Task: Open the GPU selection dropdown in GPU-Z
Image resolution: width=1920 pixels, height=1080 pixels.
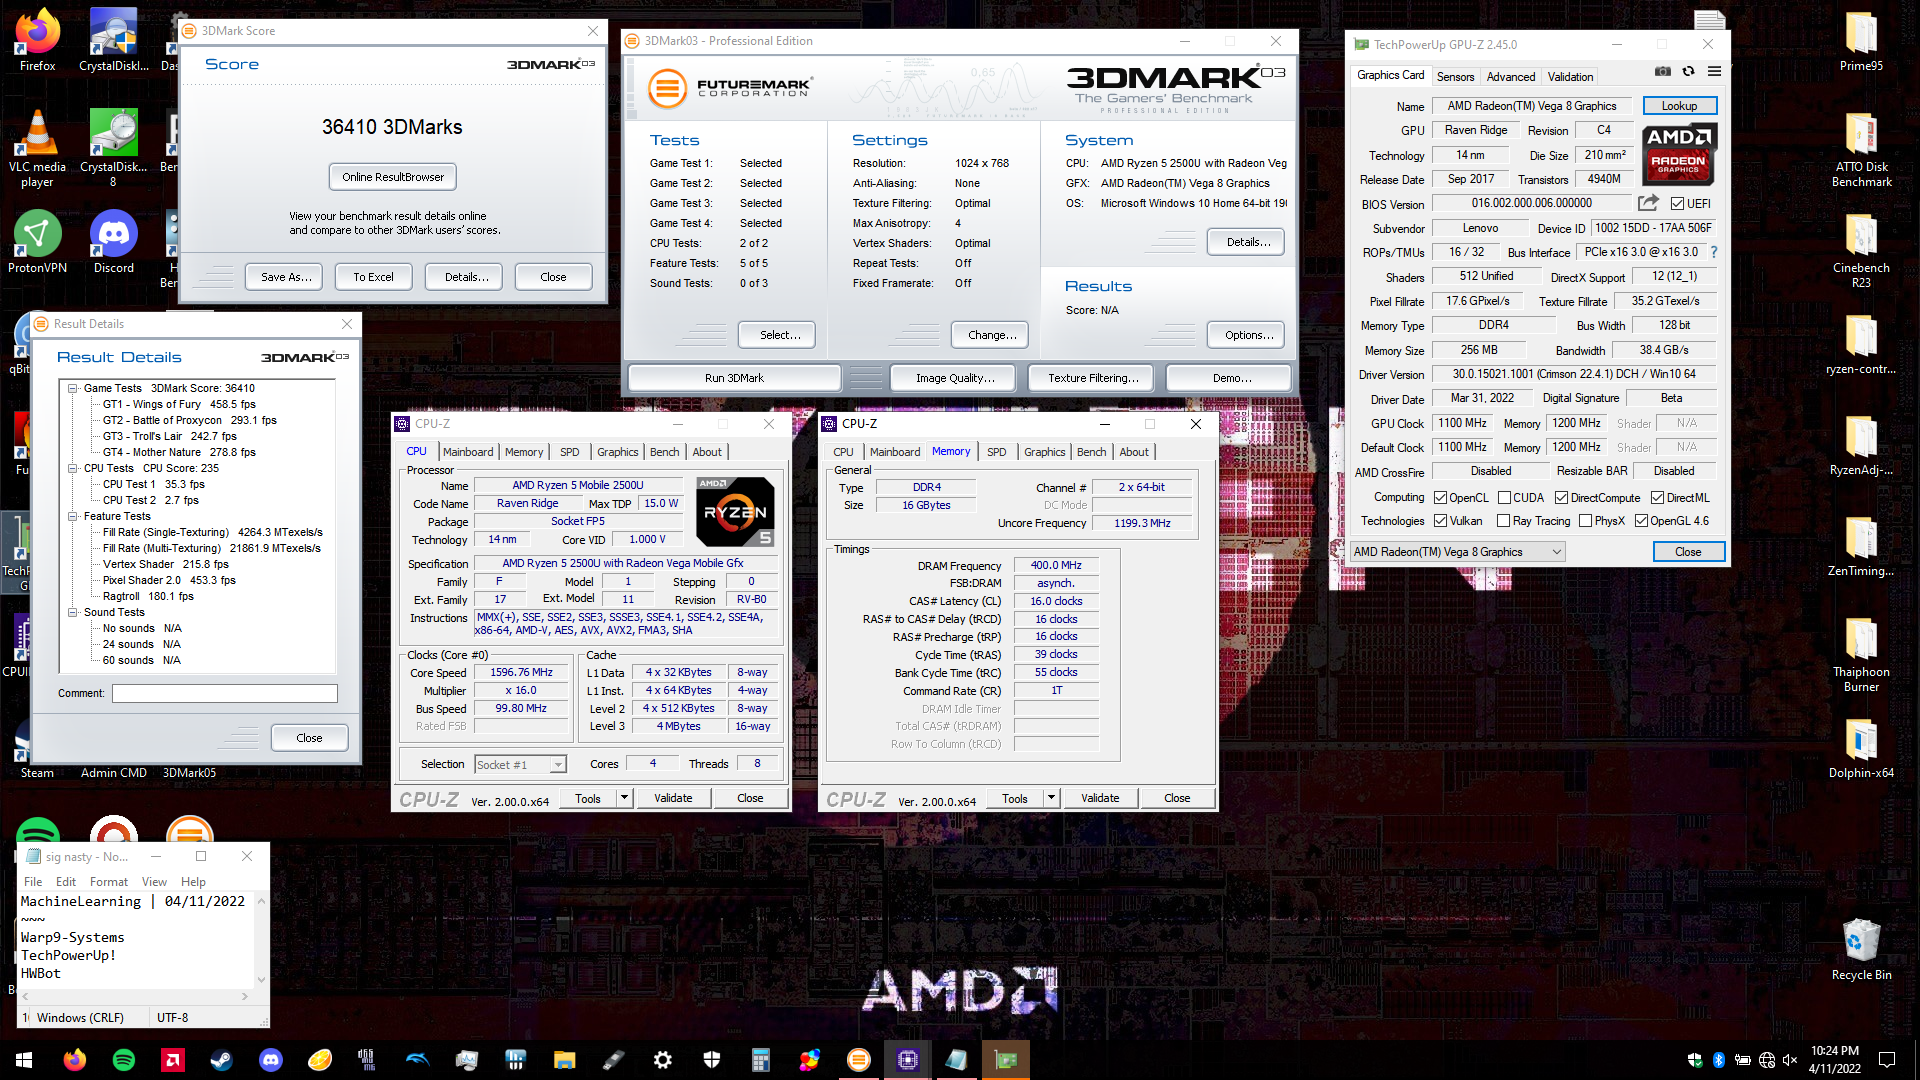Action: [x=1457, y=552]
